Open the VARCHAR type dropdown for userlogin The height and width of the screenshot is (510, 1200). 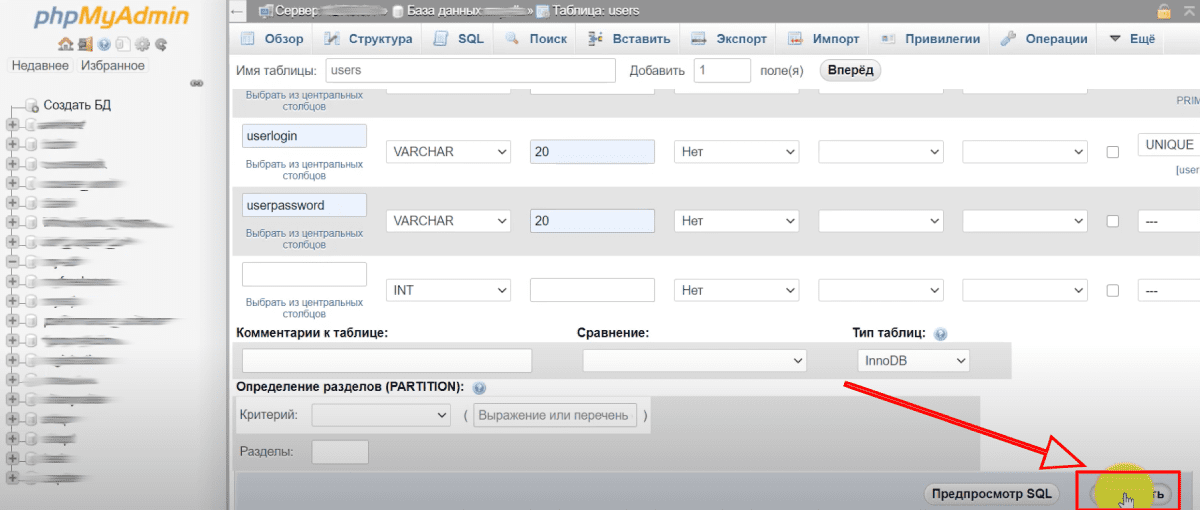tap(449, 152)
